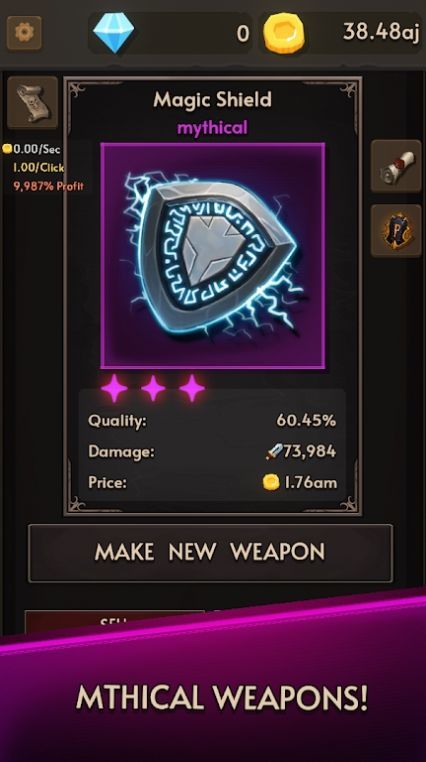Viewport: 426px width, 762px height.
Task: Open the rolled scroll with red seal
Action: pos(396,166)
